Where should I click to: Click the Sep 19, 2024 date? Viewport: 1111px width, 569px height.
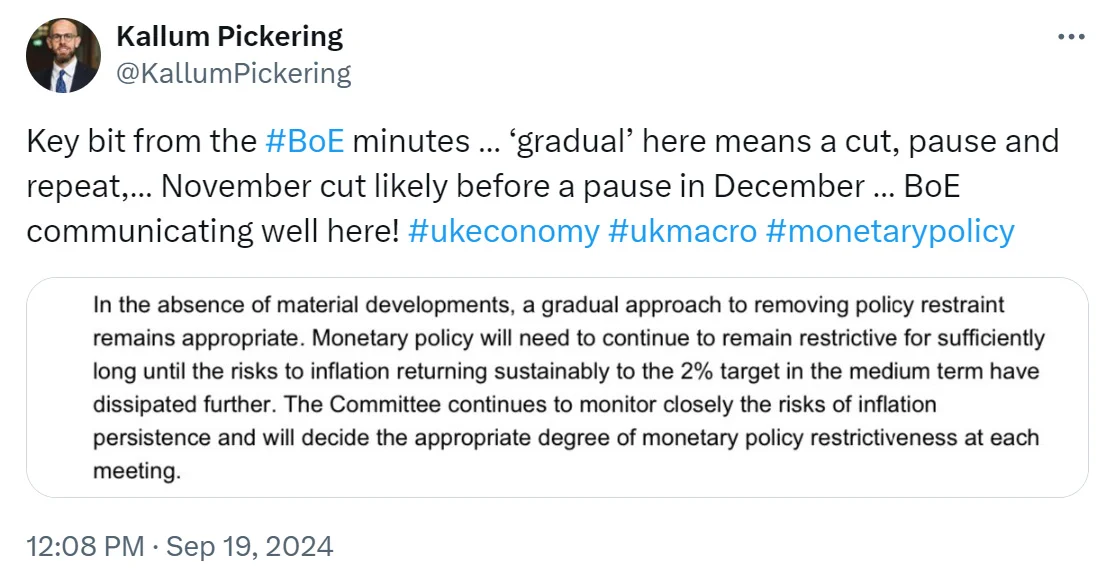pyautogui.click(x=250, y=547)
